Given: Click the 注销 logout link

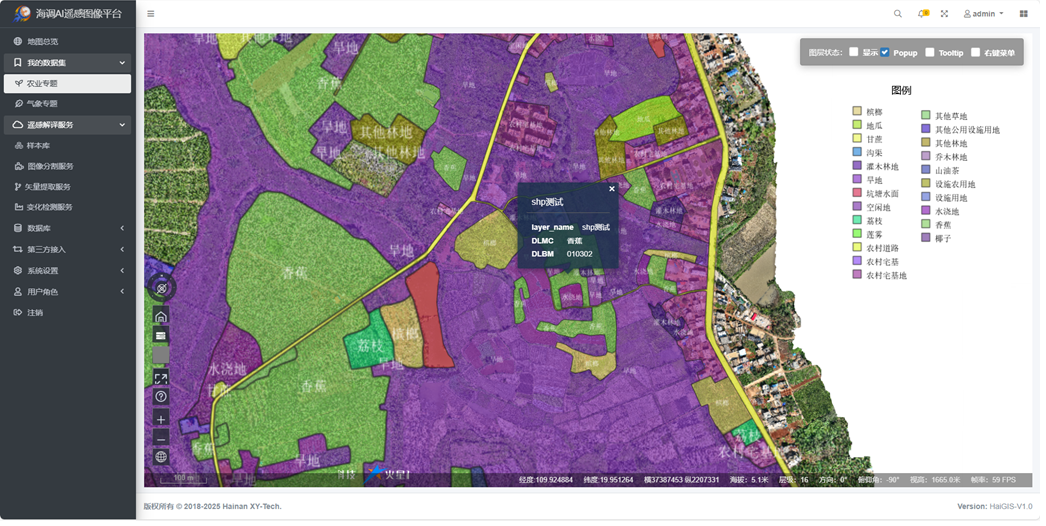Looking at the screenshot, I should [35, 314].
